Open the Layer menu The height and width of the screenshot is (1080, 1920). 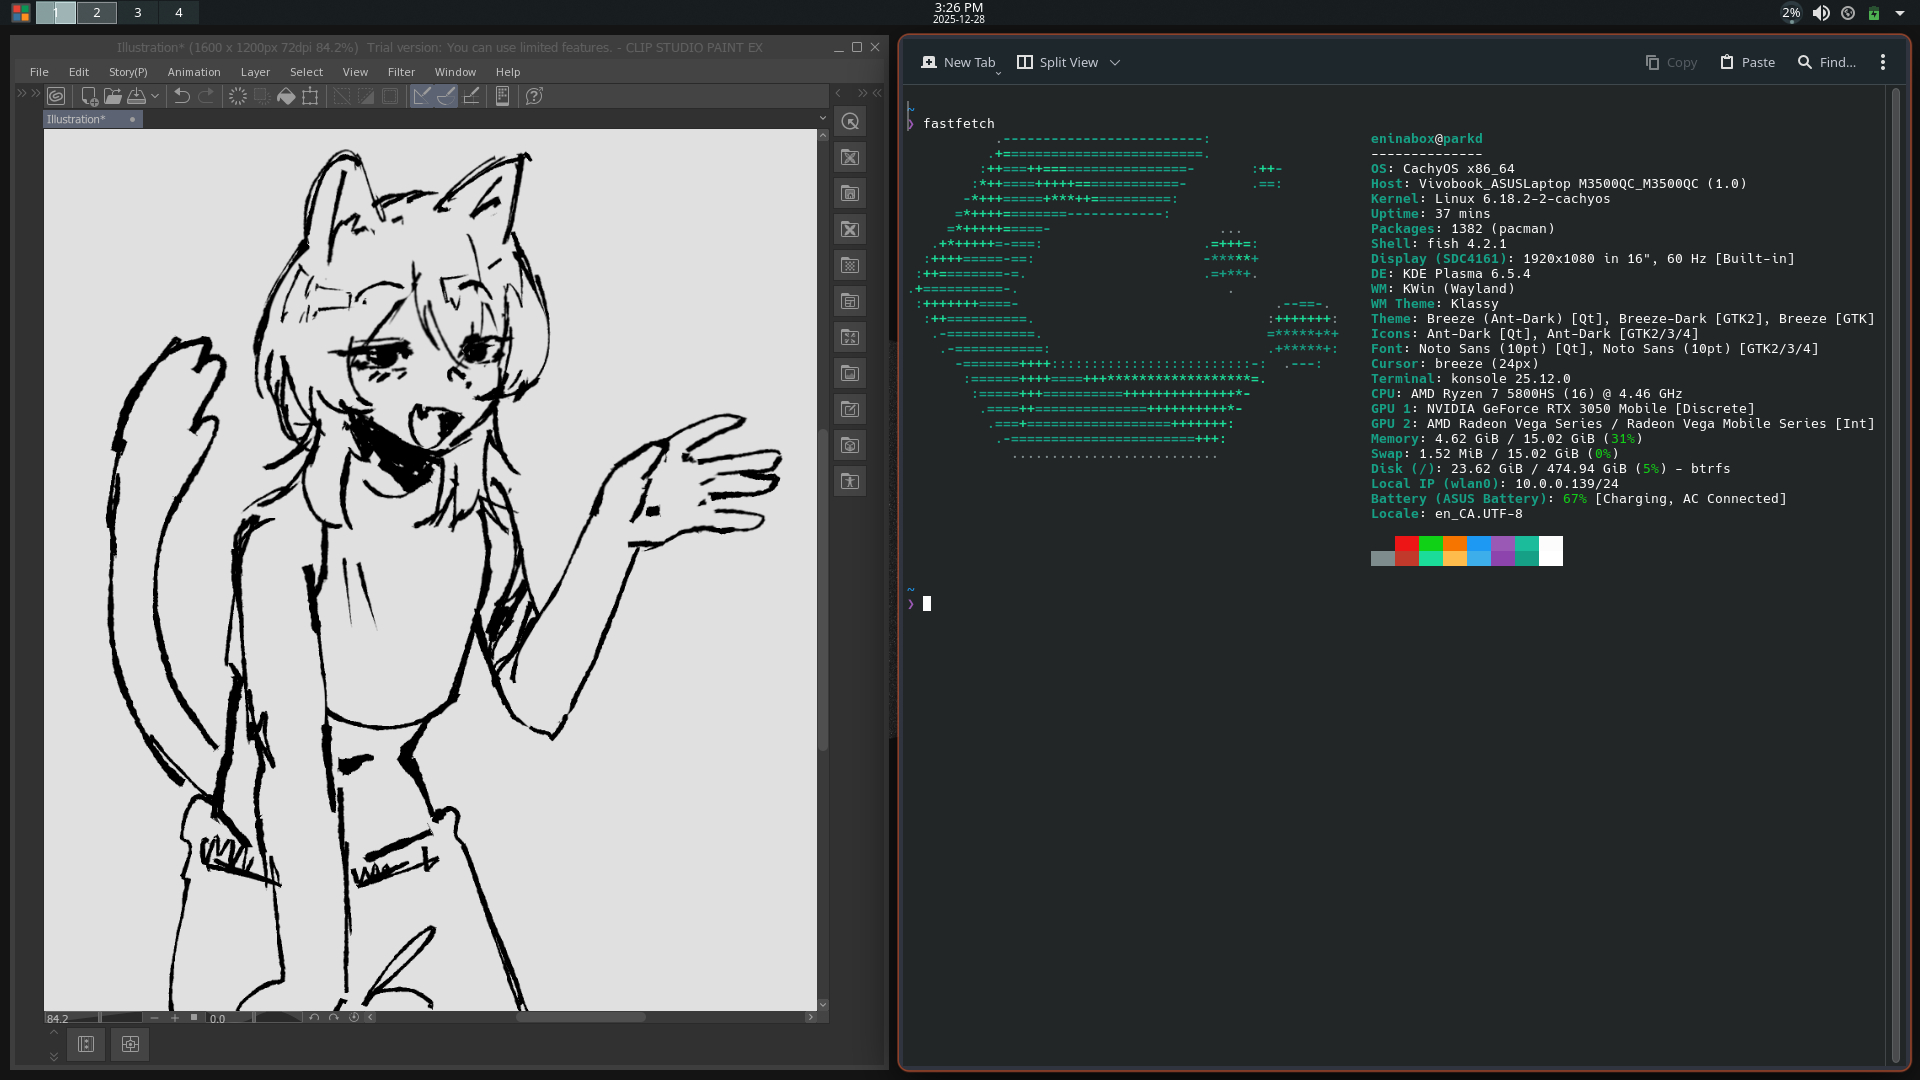click(255, 72)
